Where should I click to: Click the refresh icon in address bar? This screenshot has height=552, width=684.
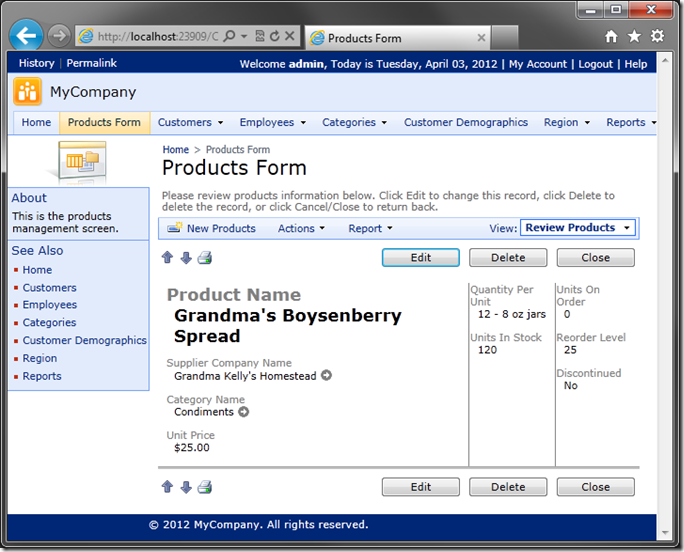coord(274,36)
